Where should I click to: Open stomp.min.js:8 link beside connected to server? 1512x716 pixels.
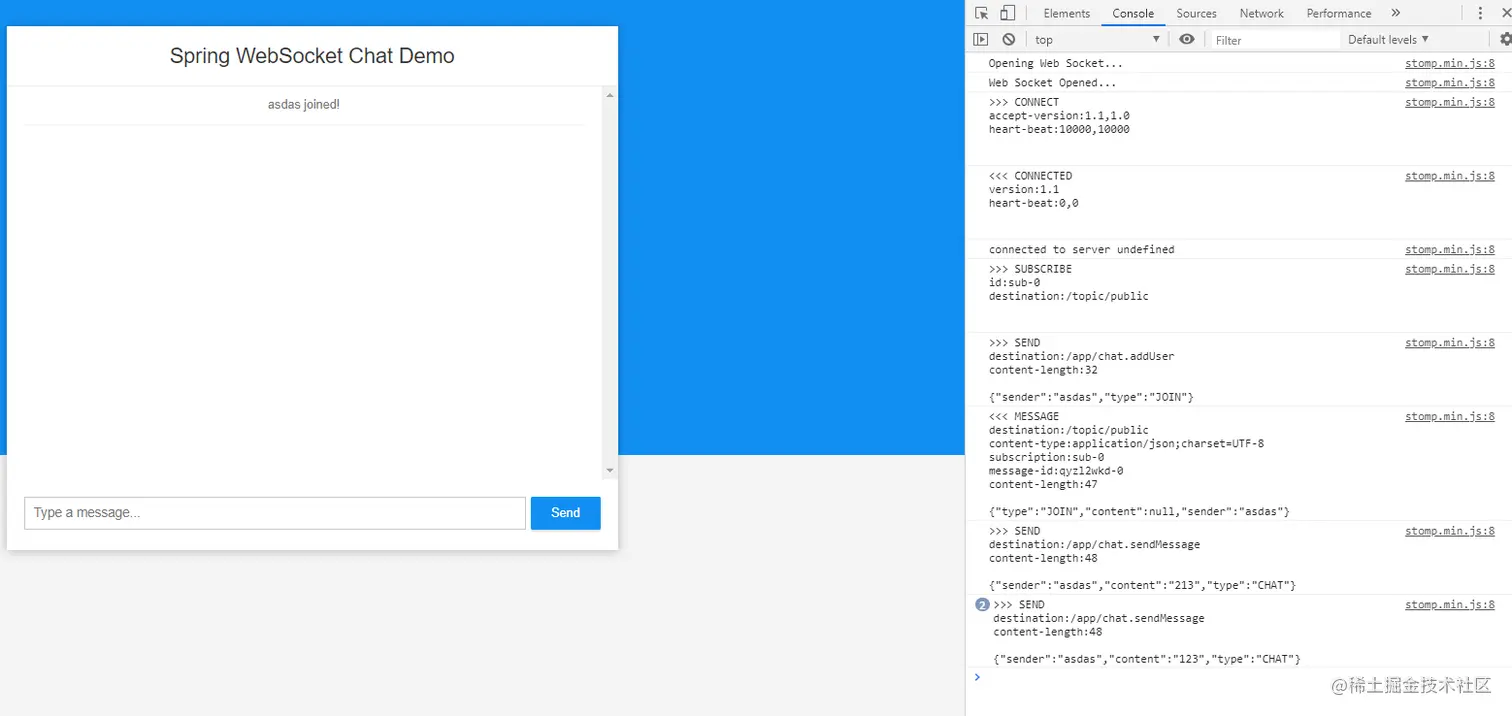pos(1450,250)
